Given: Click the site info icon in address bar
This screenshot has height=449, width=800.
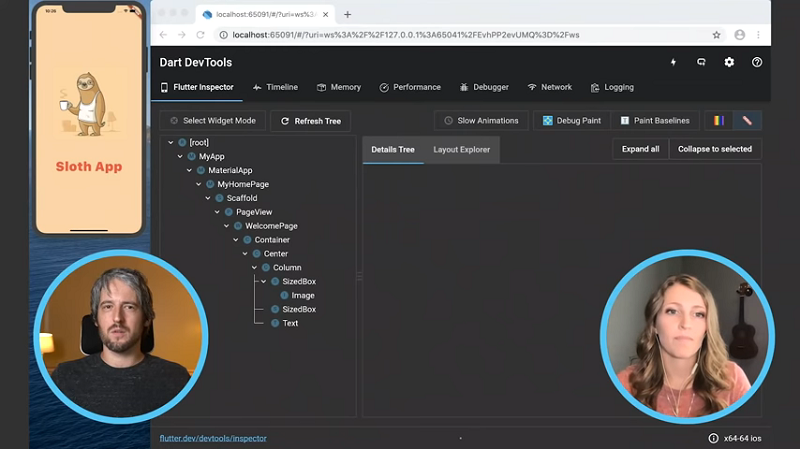Looking at the screenshot, I should 223,35.
